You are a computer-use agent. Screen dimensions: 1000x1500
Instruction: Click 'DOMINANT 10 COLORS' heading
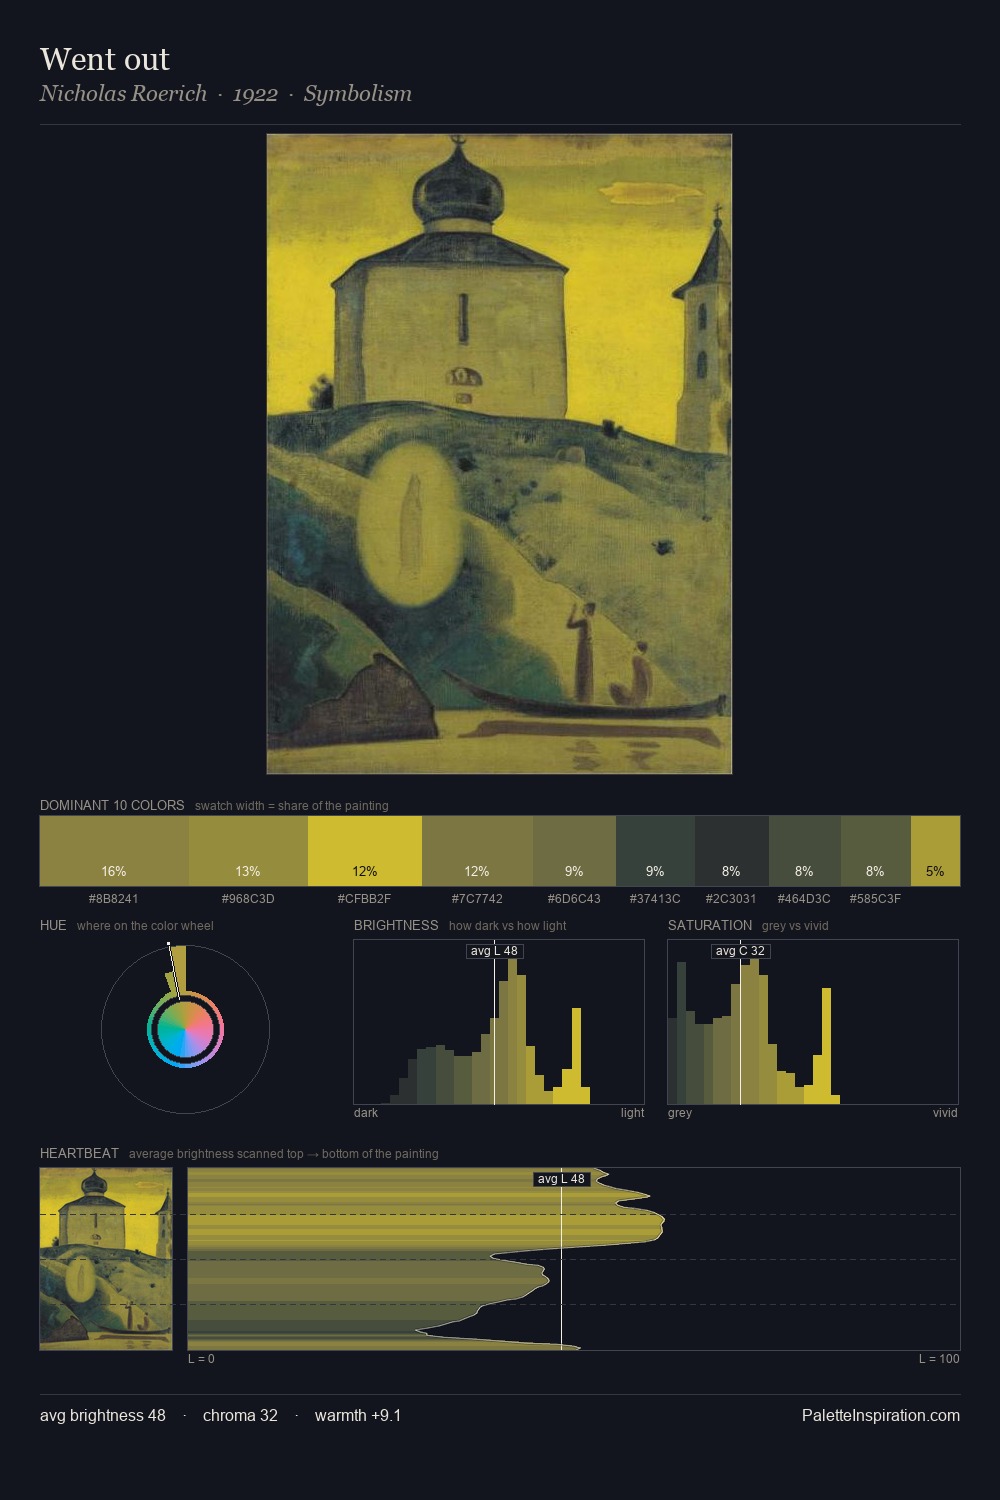click(112, 805)
